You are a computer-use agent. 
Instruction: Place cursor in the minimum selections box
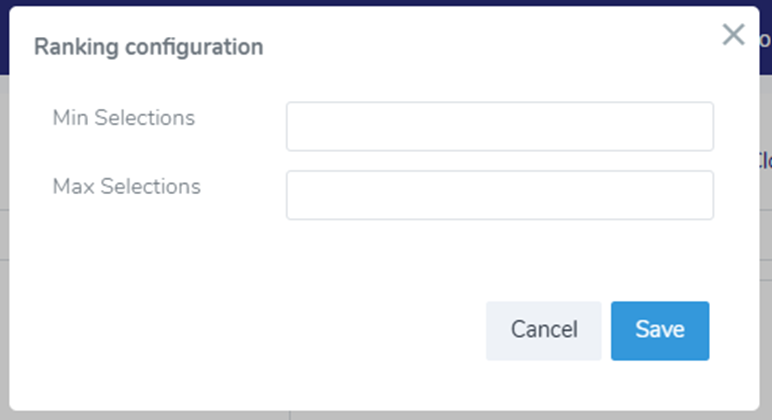click(499, 126)
